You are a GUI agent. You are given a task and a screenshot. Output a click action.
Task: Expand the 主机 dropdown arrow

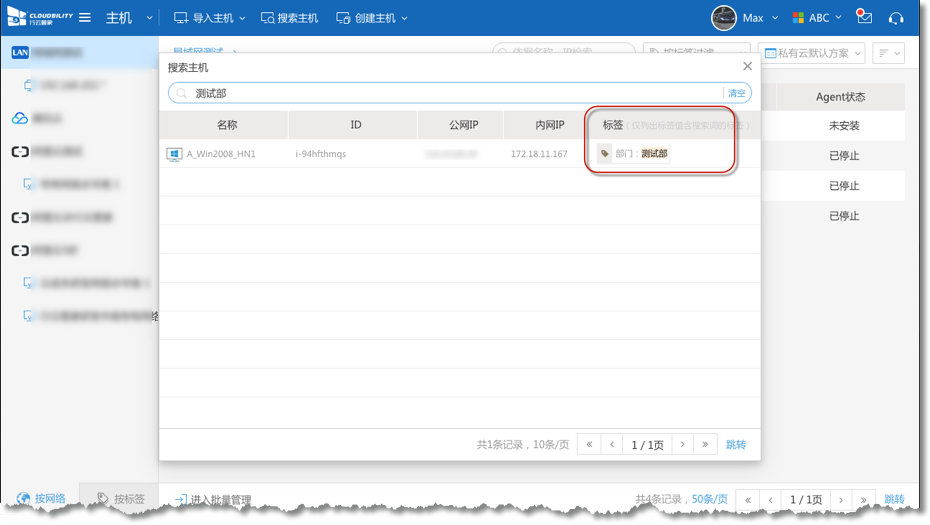coord(150,18)
